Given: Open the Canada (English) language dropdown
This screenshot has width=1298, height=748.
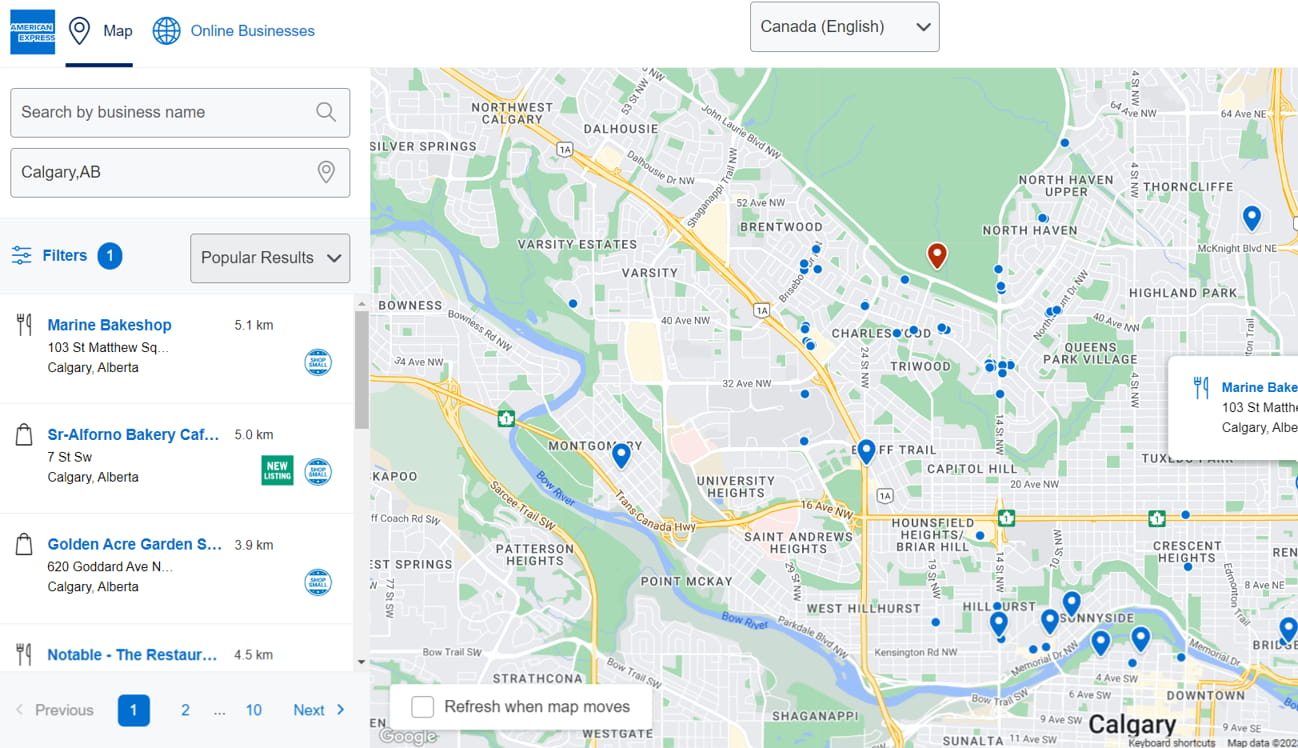Looking at the screenshot, I should click(843, 27).
